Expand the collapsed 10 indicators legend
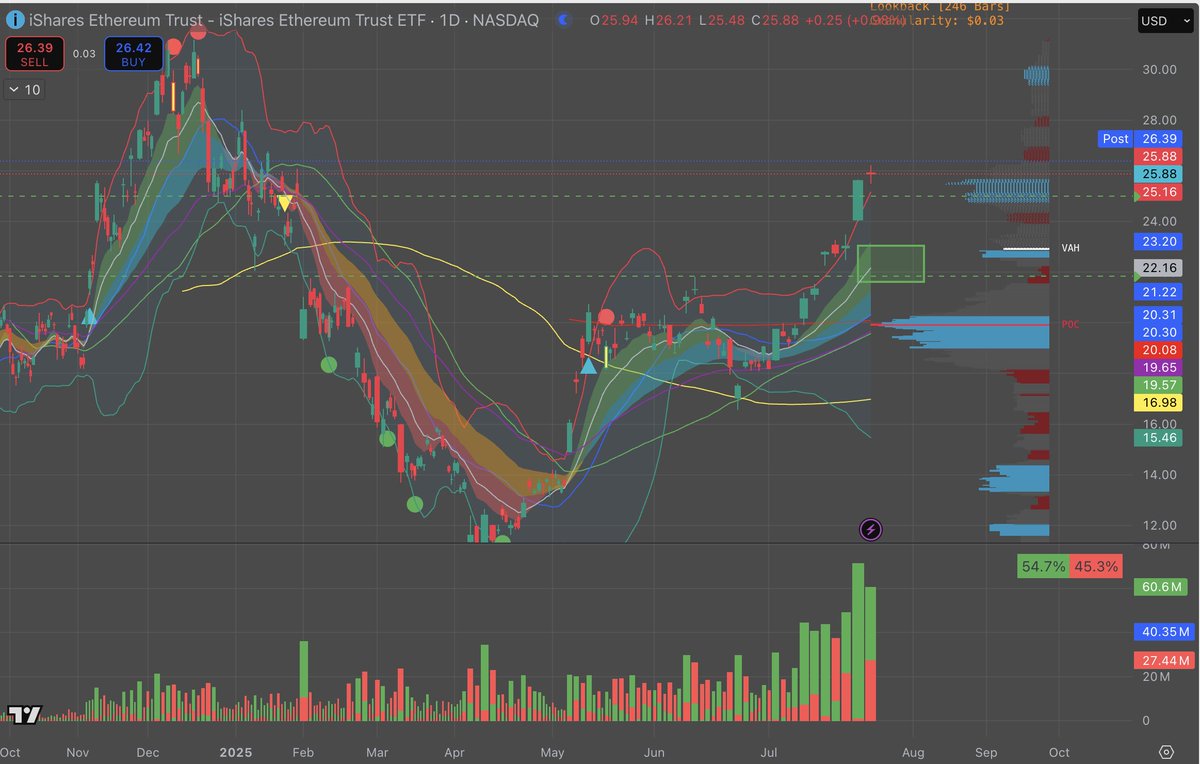 tap(25, 90)
